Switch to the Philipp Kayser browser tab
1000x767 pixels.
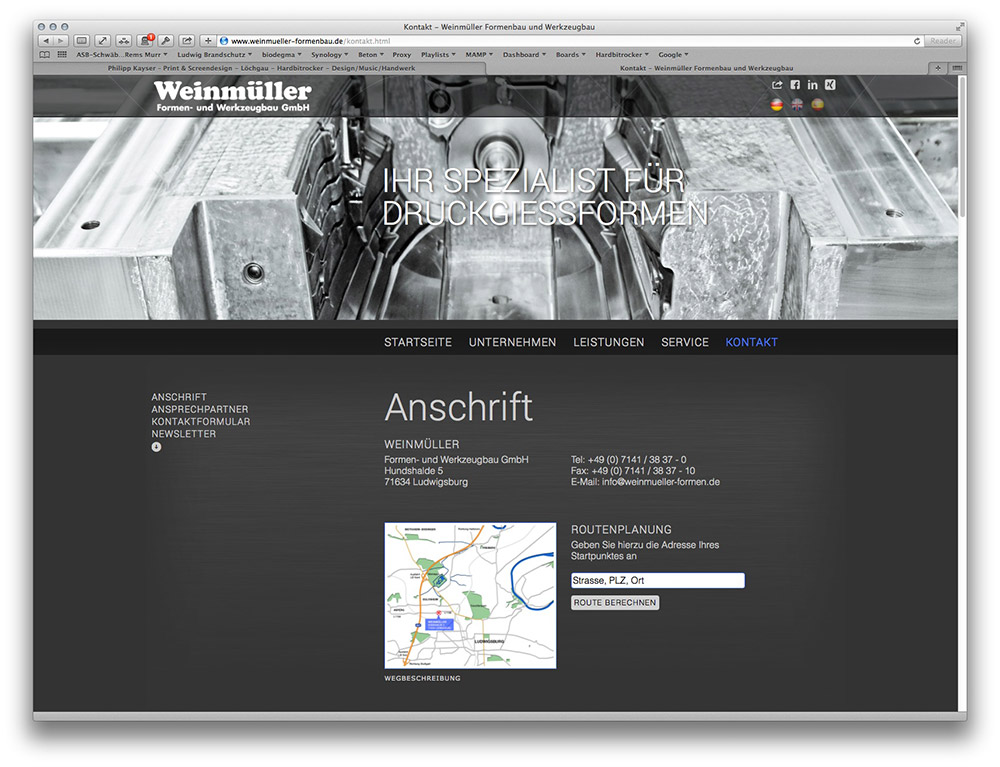(261, 68)
